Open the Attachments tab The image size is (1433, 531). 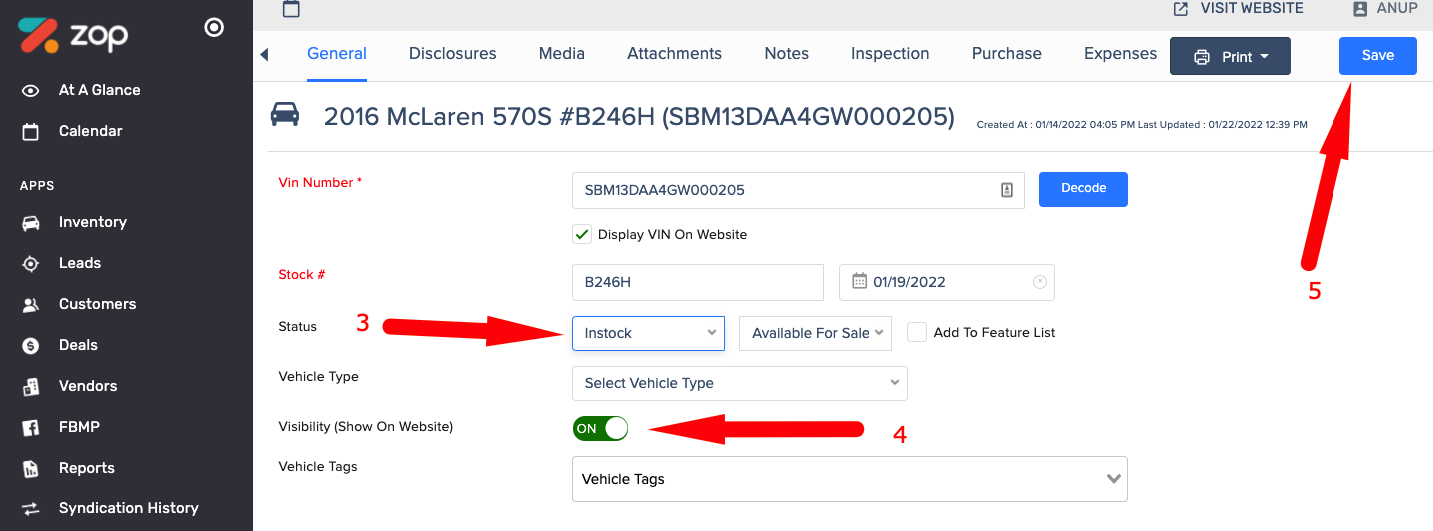coord(675,54)
